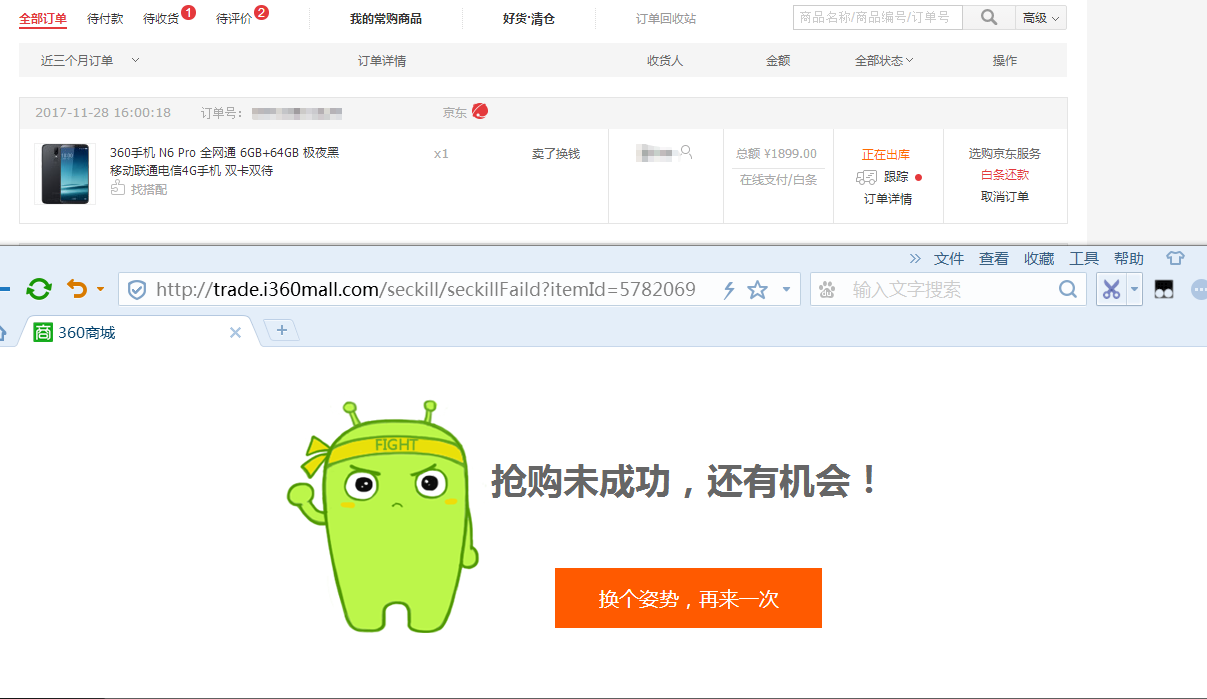1207x699 pixels.
Task: Open 近三个月订单 time range dropdown
Action: tap(90, 60)
